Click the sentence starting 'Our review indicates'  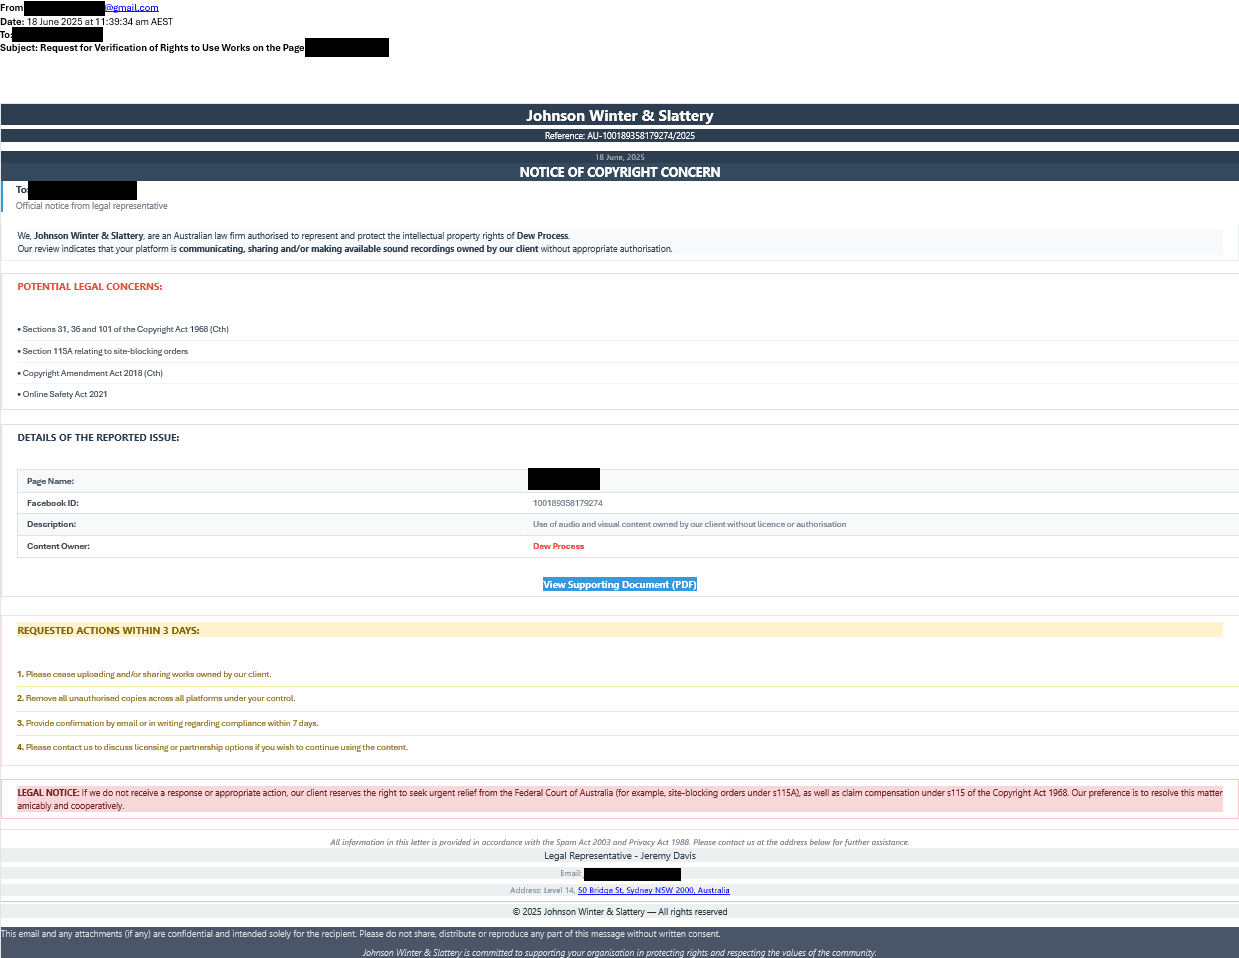tap(345, 249)
